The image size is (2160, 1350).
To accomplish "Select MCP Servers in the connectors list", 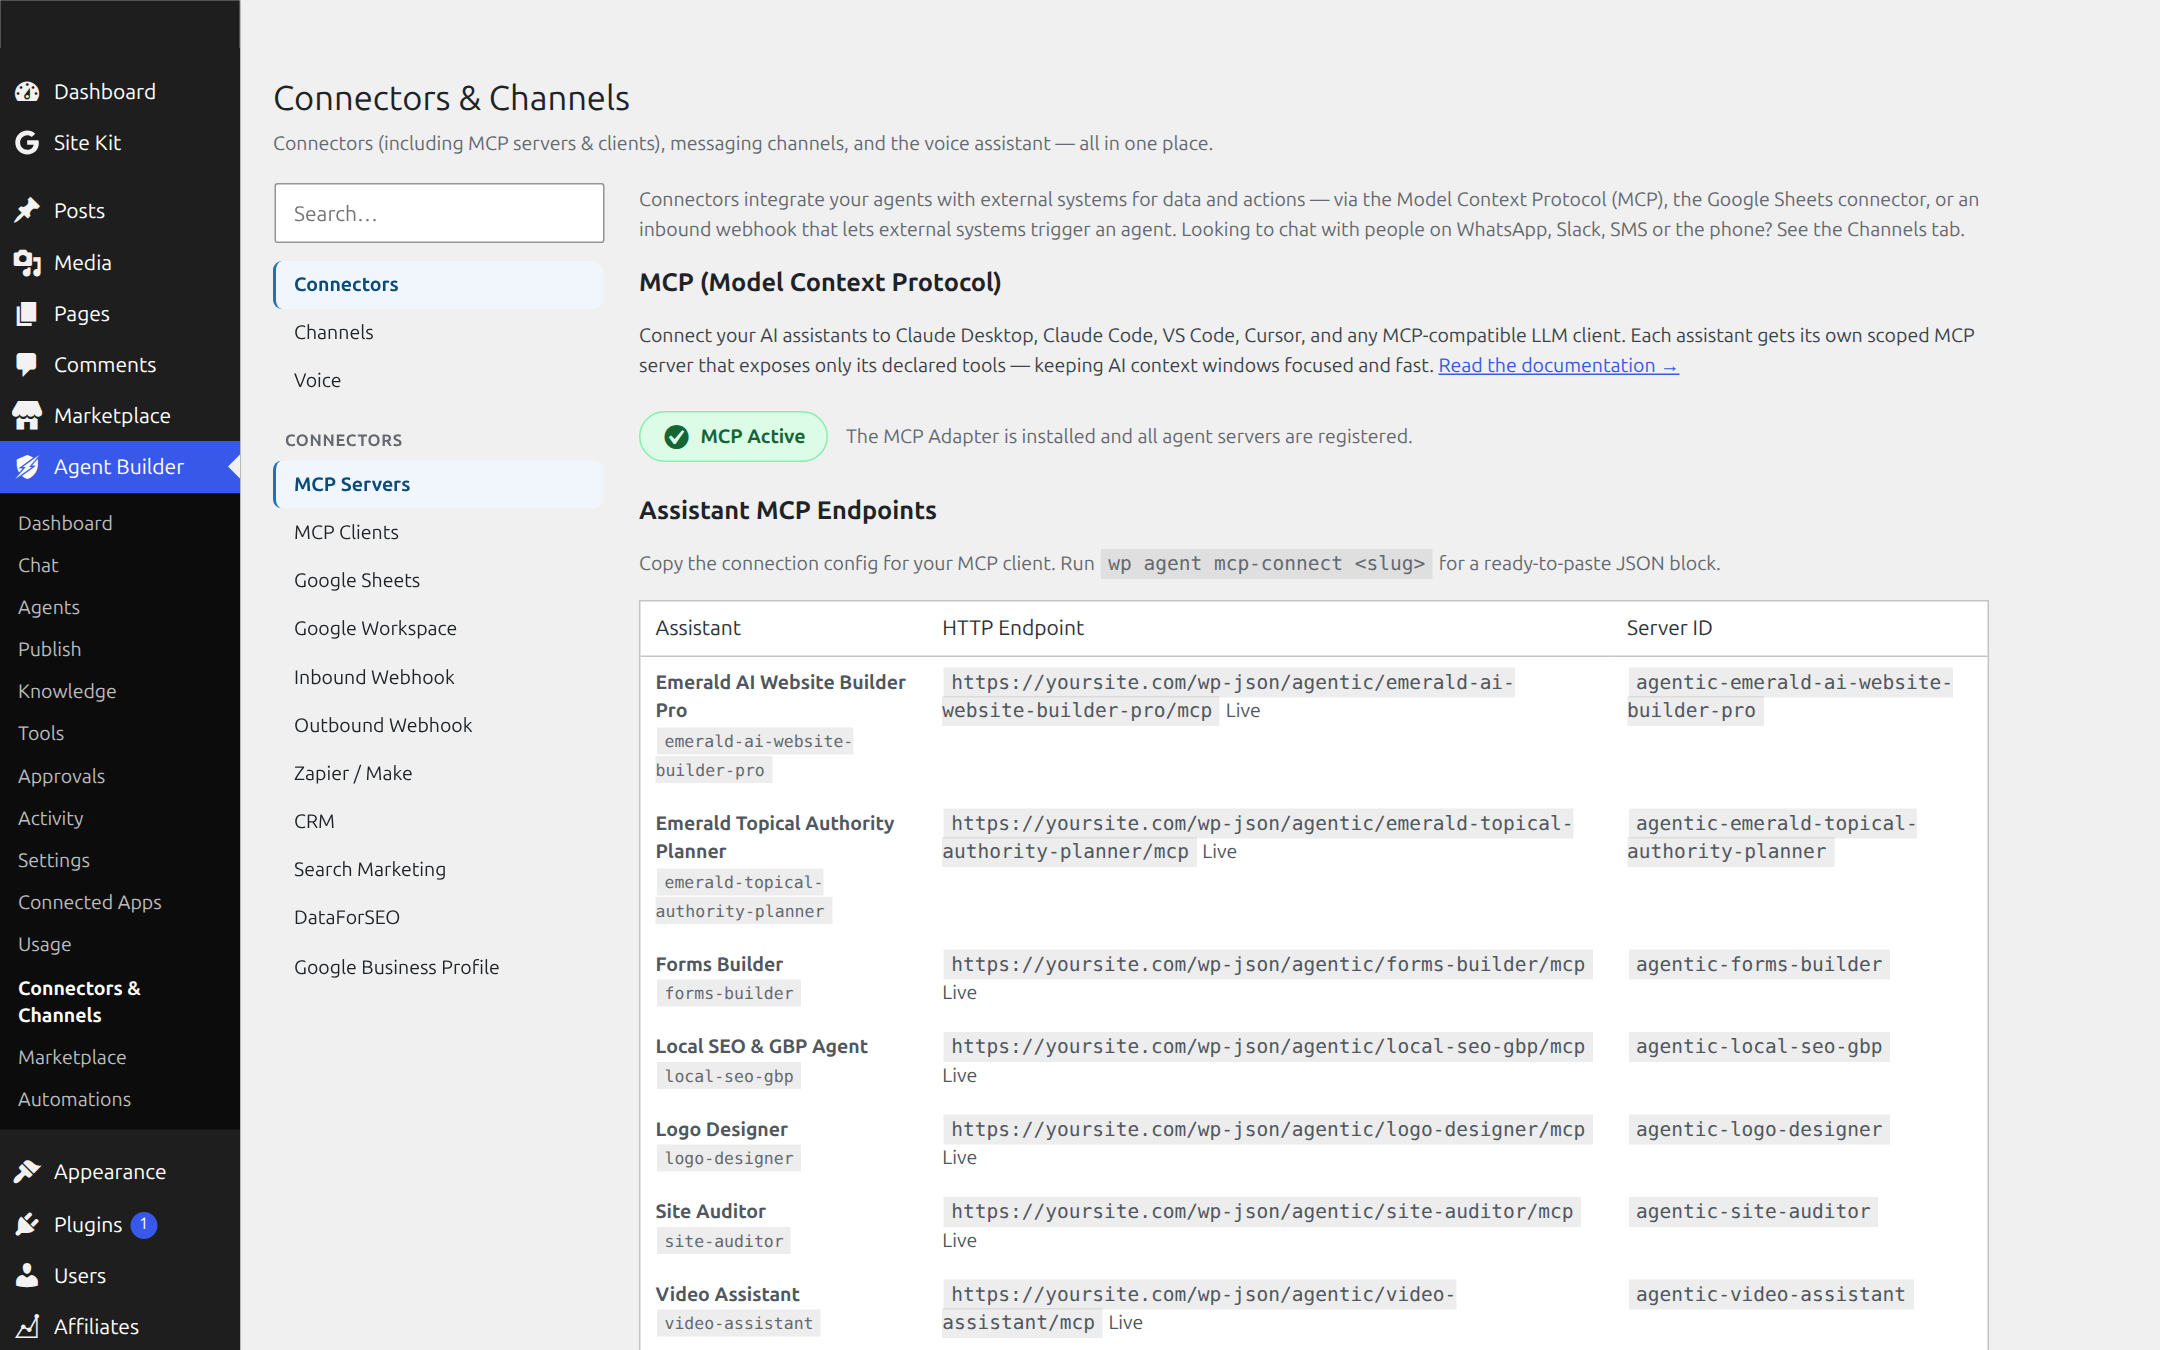I will (438, 485).
